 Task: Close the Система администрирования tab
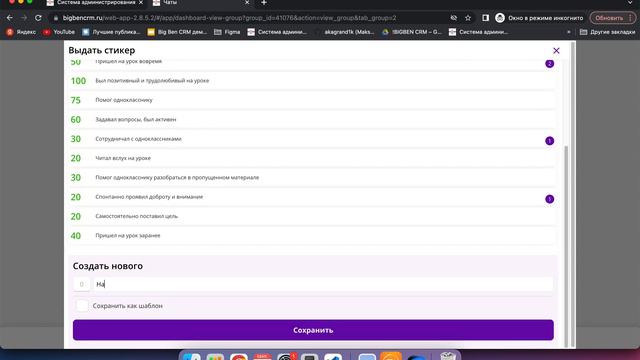(141, 2)
